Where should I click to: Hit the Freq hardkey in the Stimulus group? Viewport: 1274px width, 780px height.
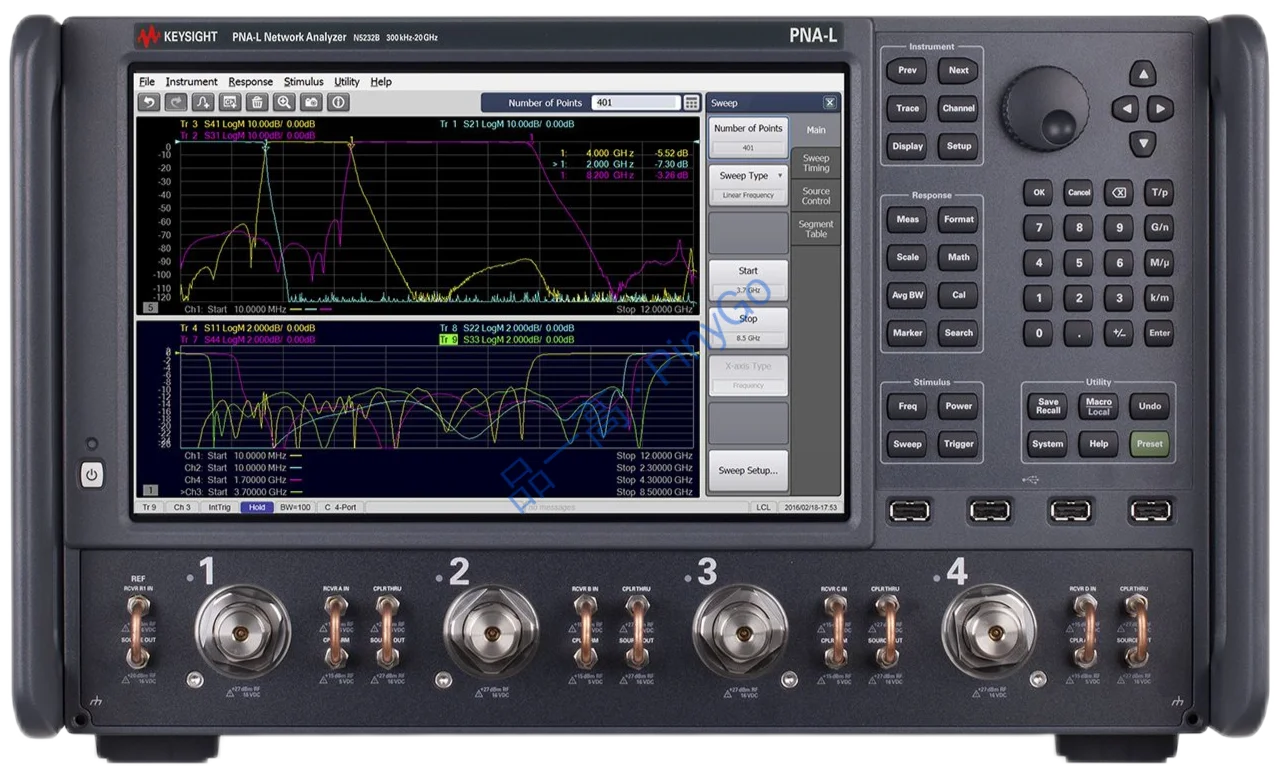pyautogui.click(x=907, y=406)
